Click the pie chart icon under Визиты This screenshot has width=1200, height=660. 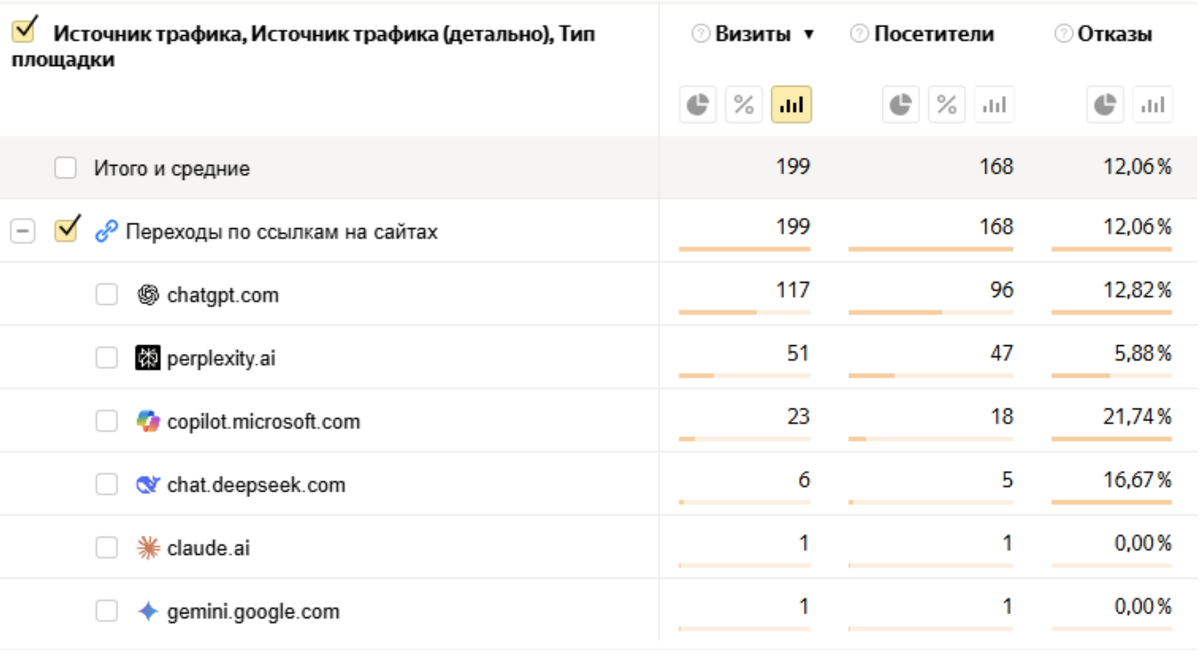pos(698,105)
